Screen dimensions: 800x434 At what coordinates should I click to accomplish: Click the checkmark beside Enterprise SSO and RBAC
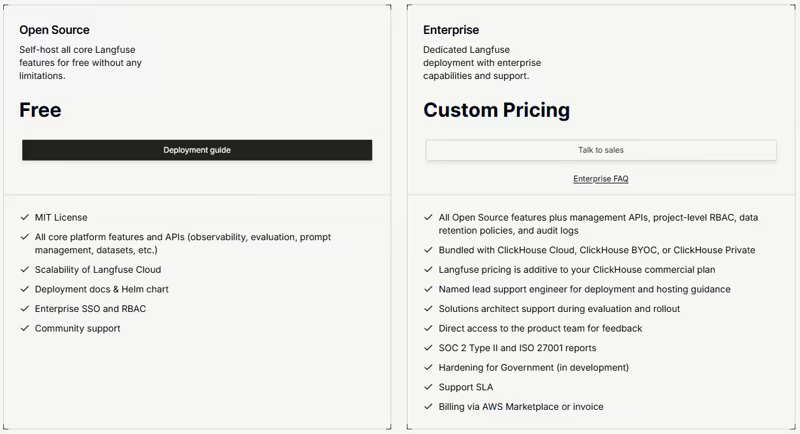point(24,309)
